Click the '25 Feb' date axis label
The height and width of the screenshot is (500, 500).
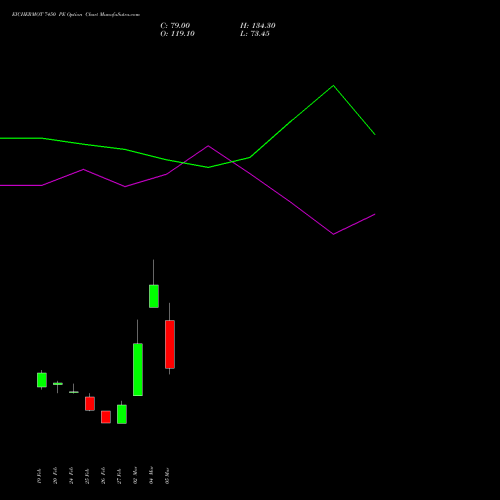(x=87, y=476)
